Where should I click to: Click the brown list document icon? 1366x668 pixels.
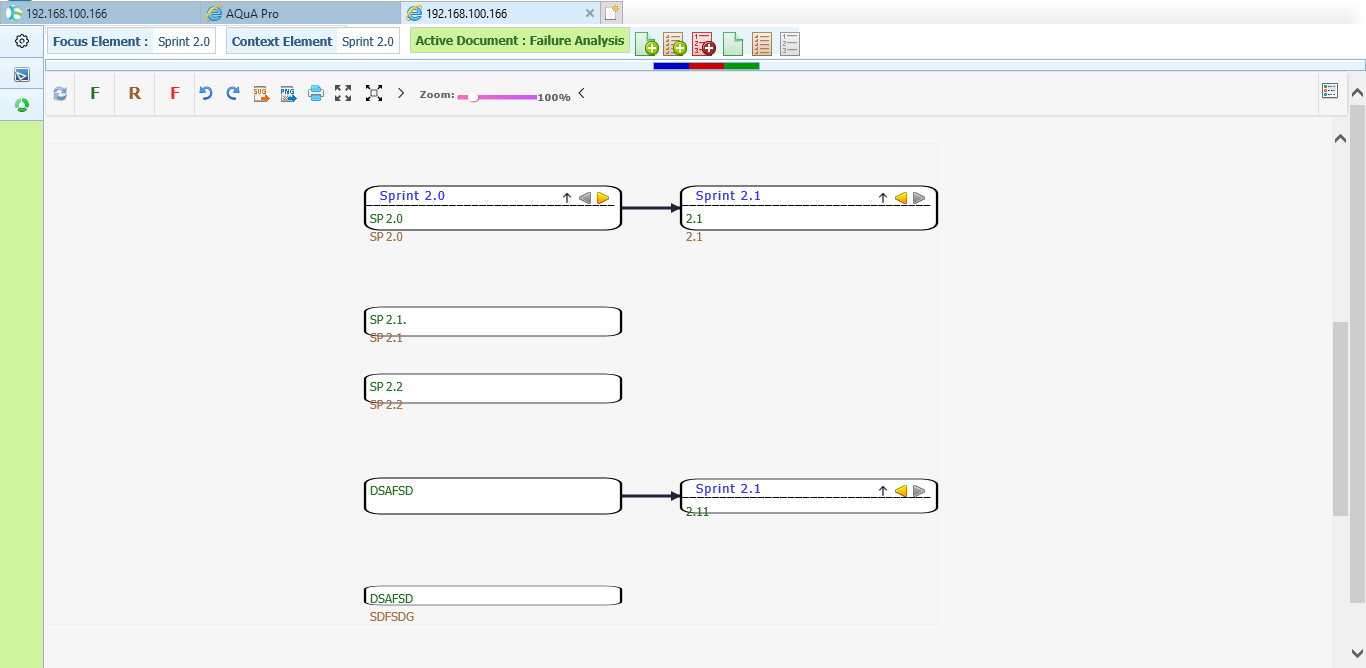click(x=761, y=44)
